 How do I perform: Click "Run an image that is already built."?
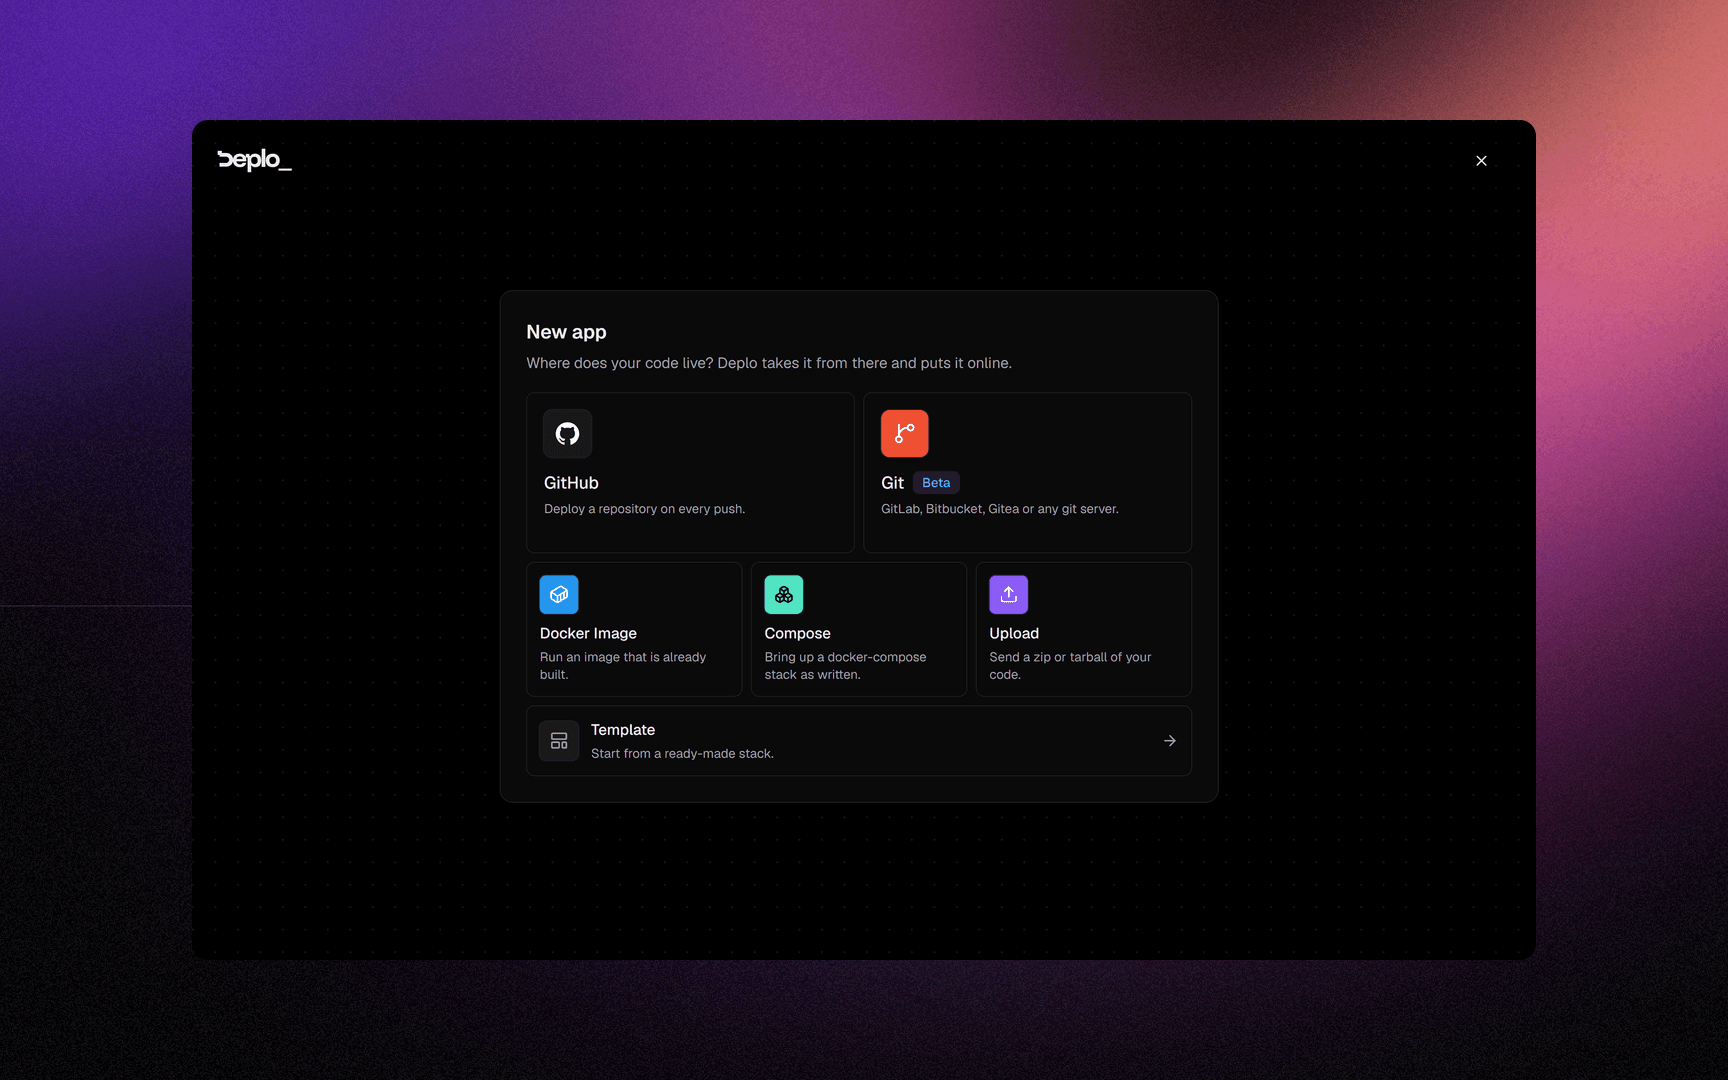click(x=623, y=666)
